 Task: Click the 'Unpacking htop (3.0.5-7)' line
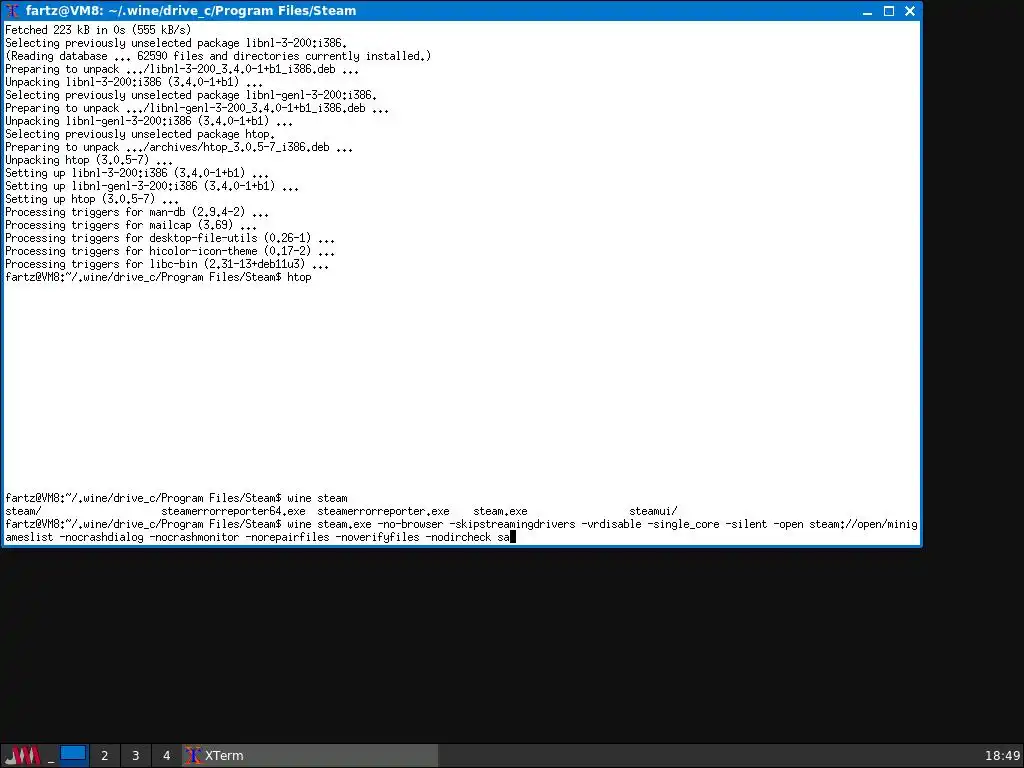pyautogui.click(x=89, y=160)
